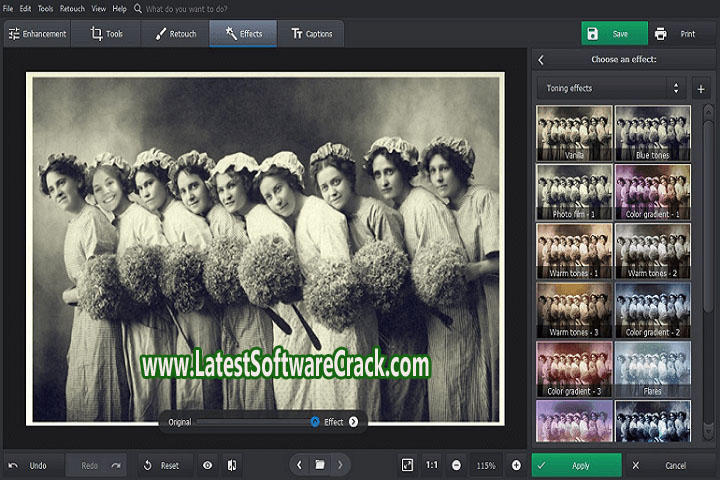Switch to the Retouch tab

174,34
